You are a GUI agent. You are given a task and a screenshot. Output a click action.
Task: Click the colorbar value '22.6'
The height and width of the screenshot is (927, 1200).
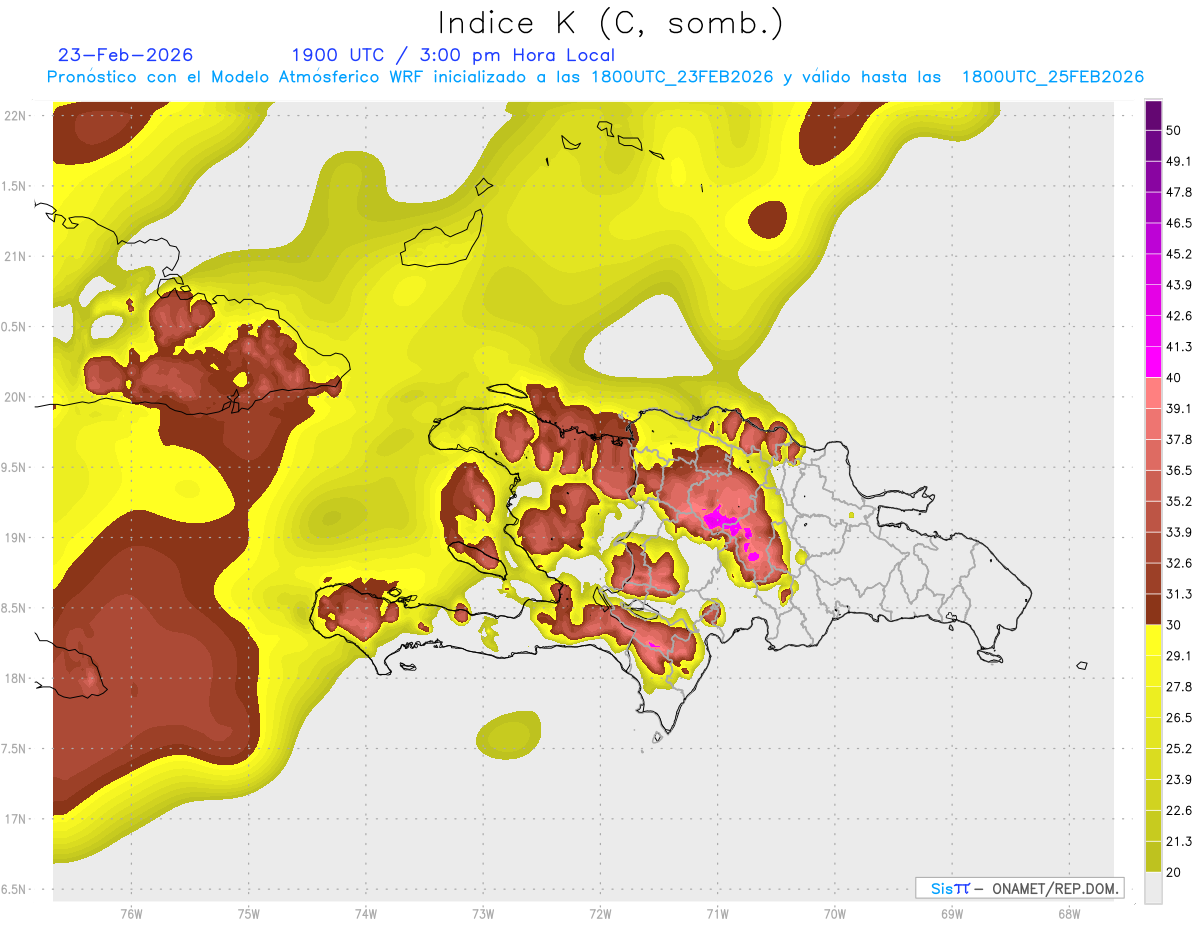point(1178,811)
